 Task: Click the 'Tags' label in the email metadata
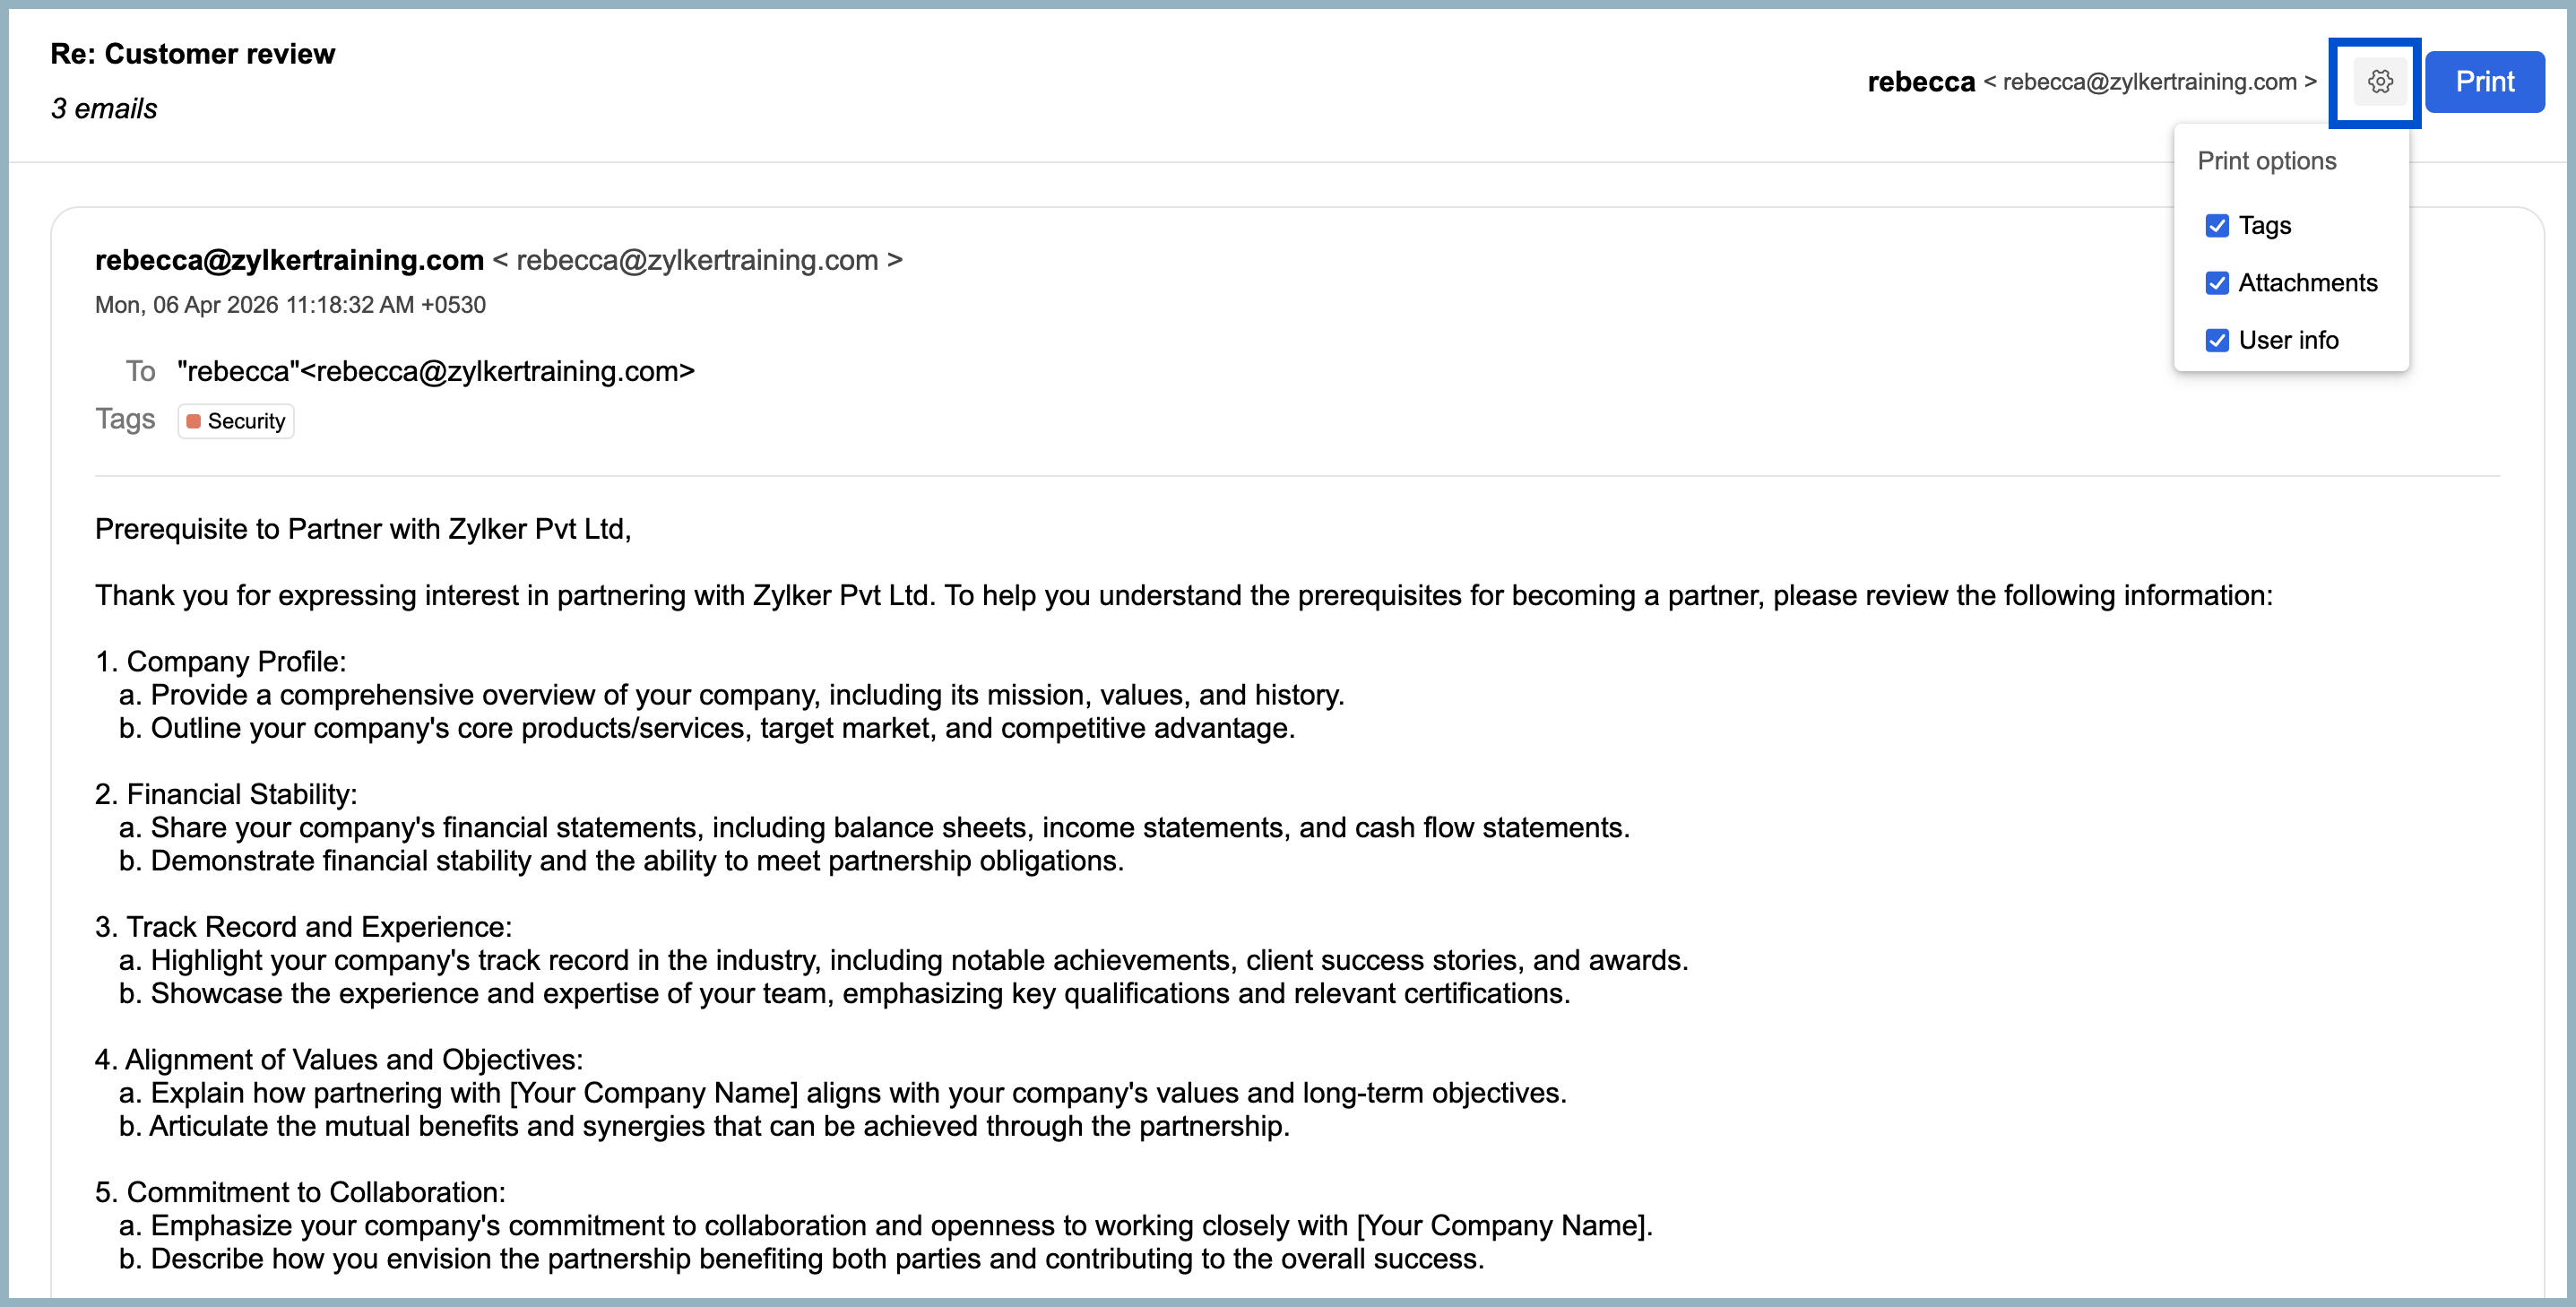tap(125, 419)
